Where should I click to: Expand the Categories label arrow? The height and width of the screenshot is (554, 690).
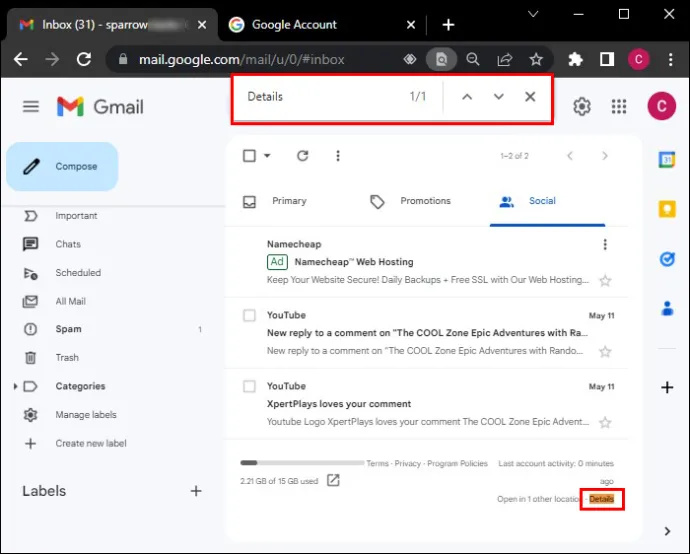click(15, 386)
